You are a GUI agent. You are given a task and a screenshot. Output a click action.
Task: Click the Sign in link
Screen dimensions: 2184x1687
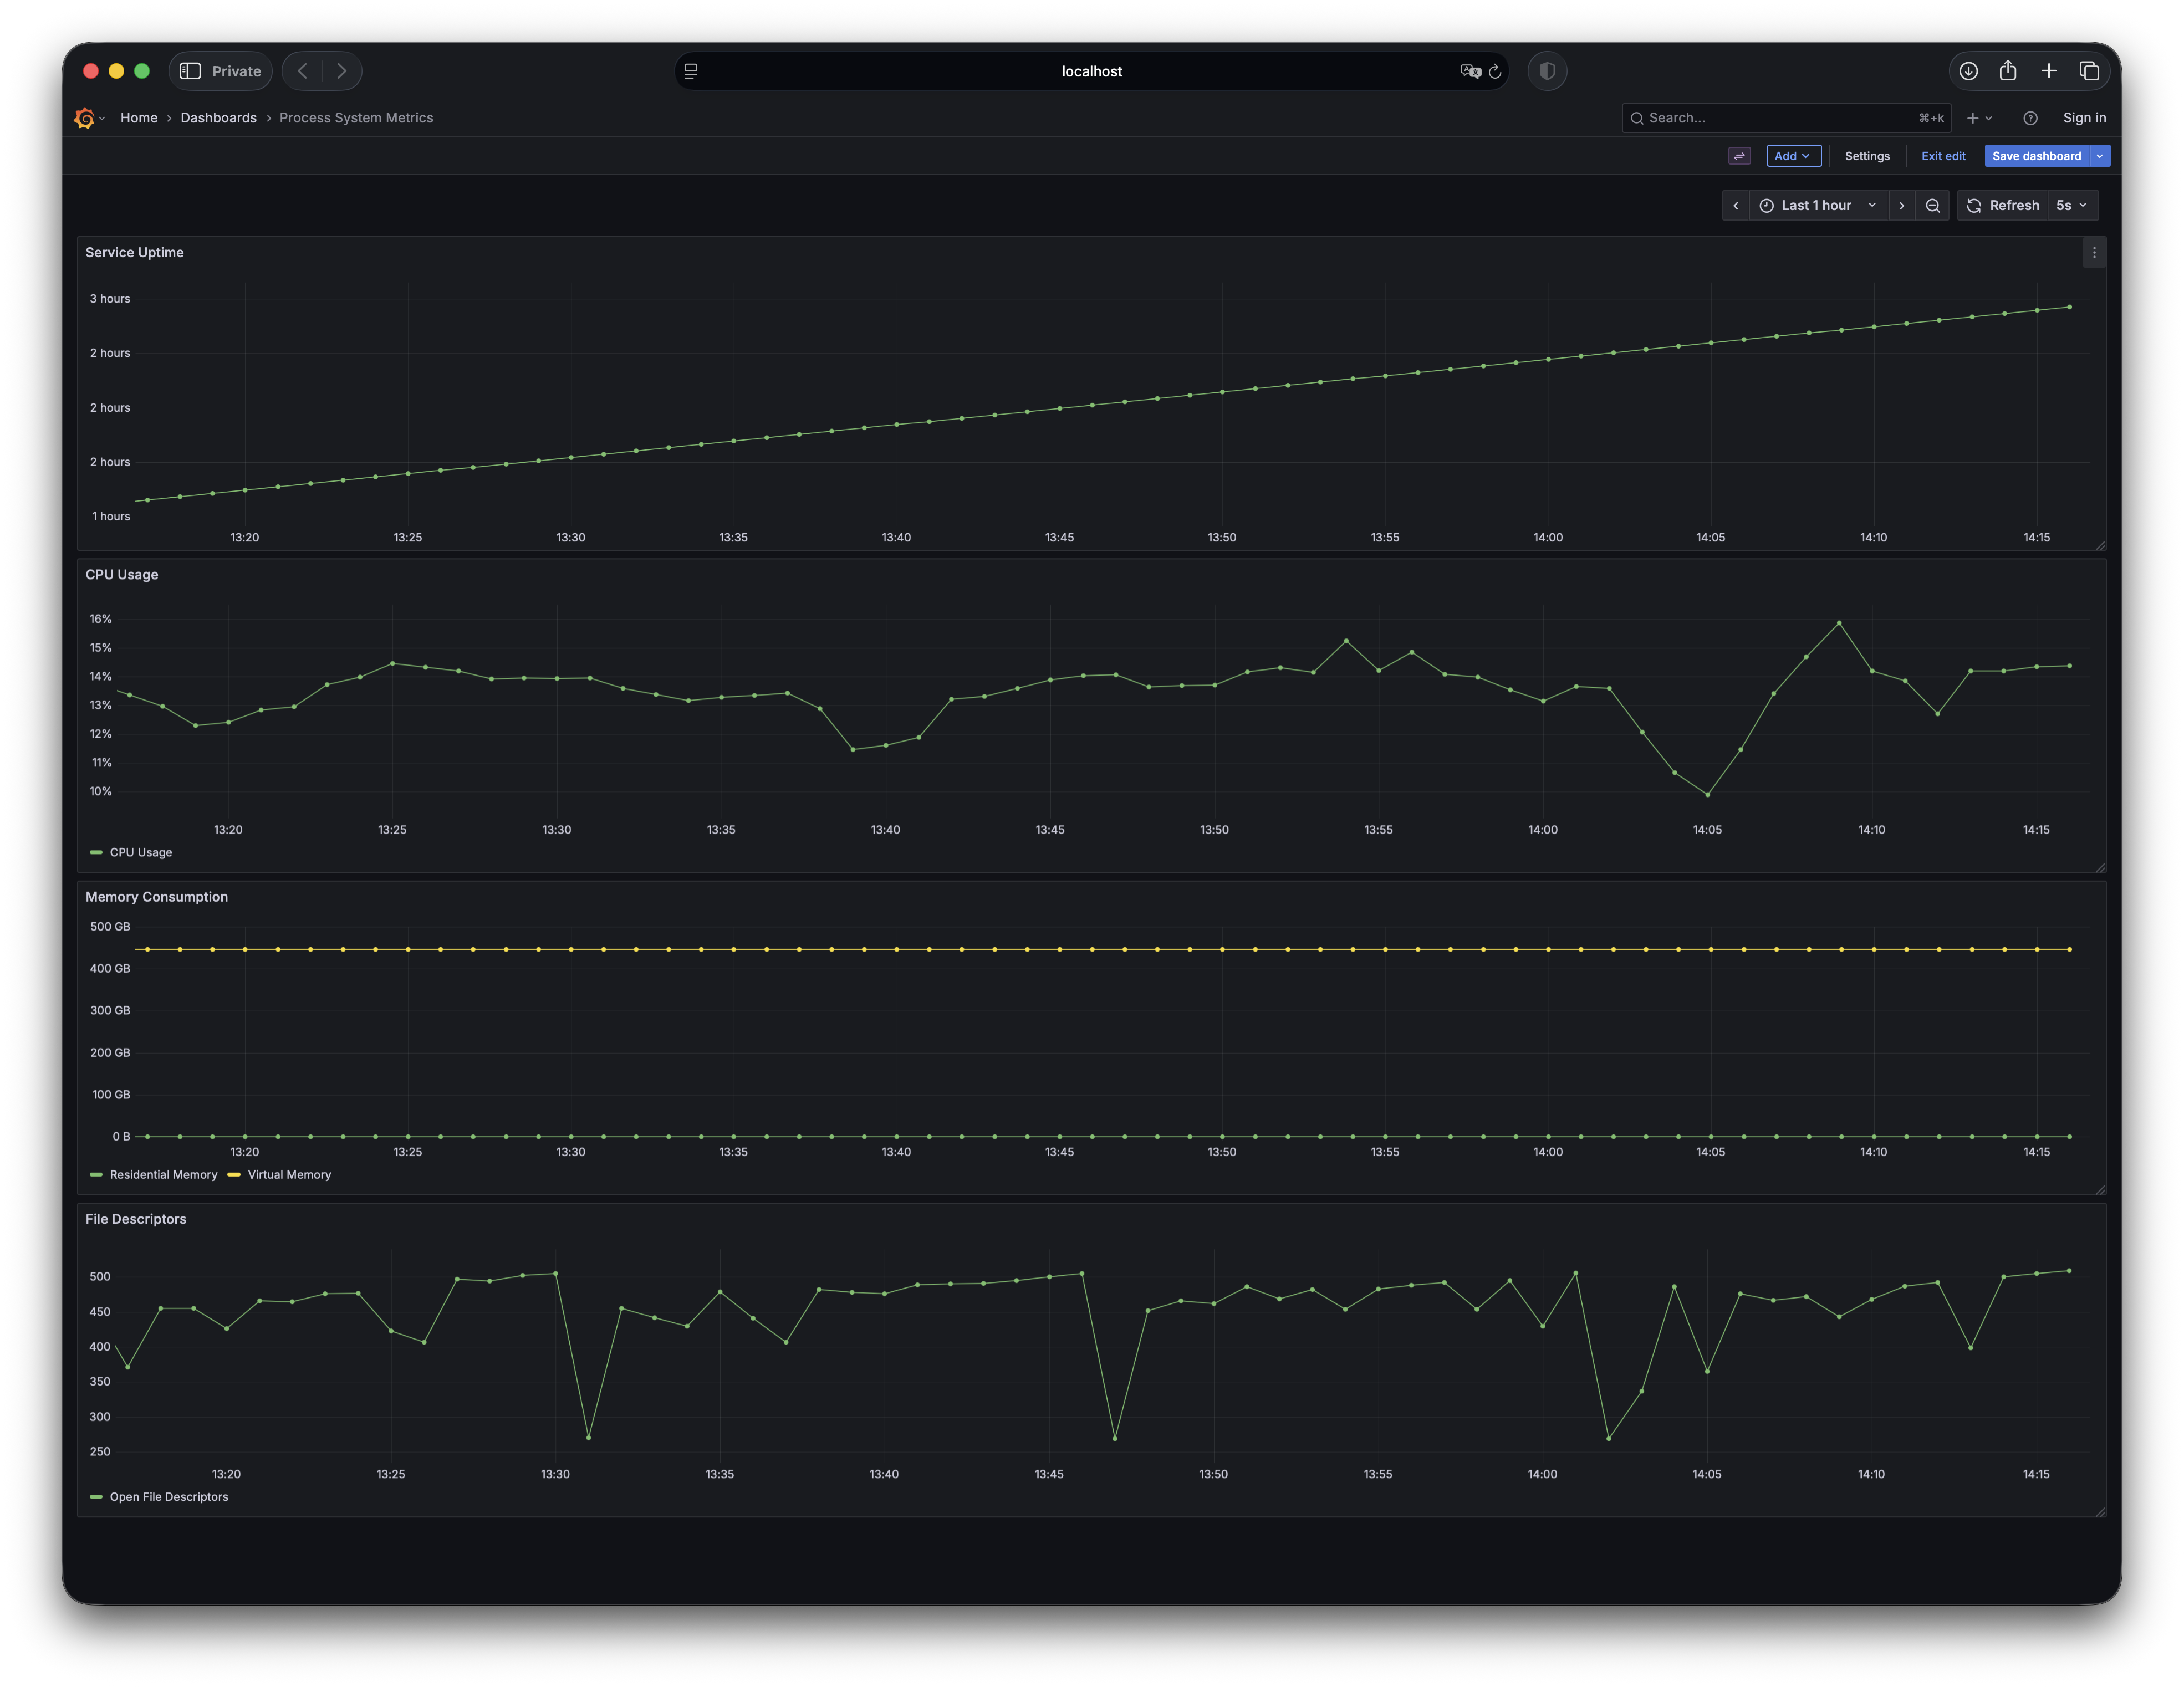2084,118
